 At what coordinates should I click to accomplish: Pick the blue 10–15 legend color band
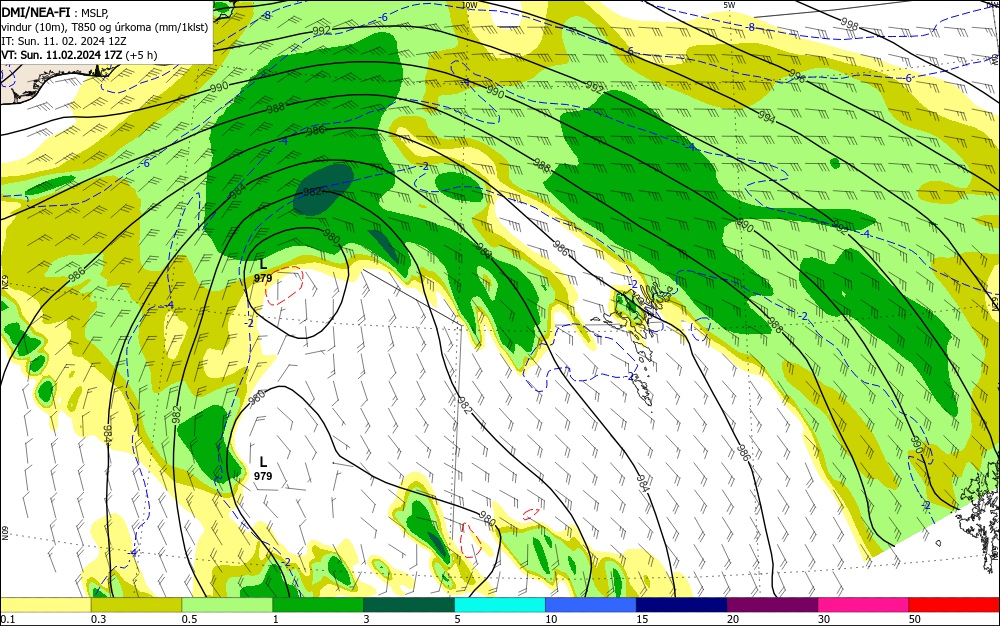(591, 605)
